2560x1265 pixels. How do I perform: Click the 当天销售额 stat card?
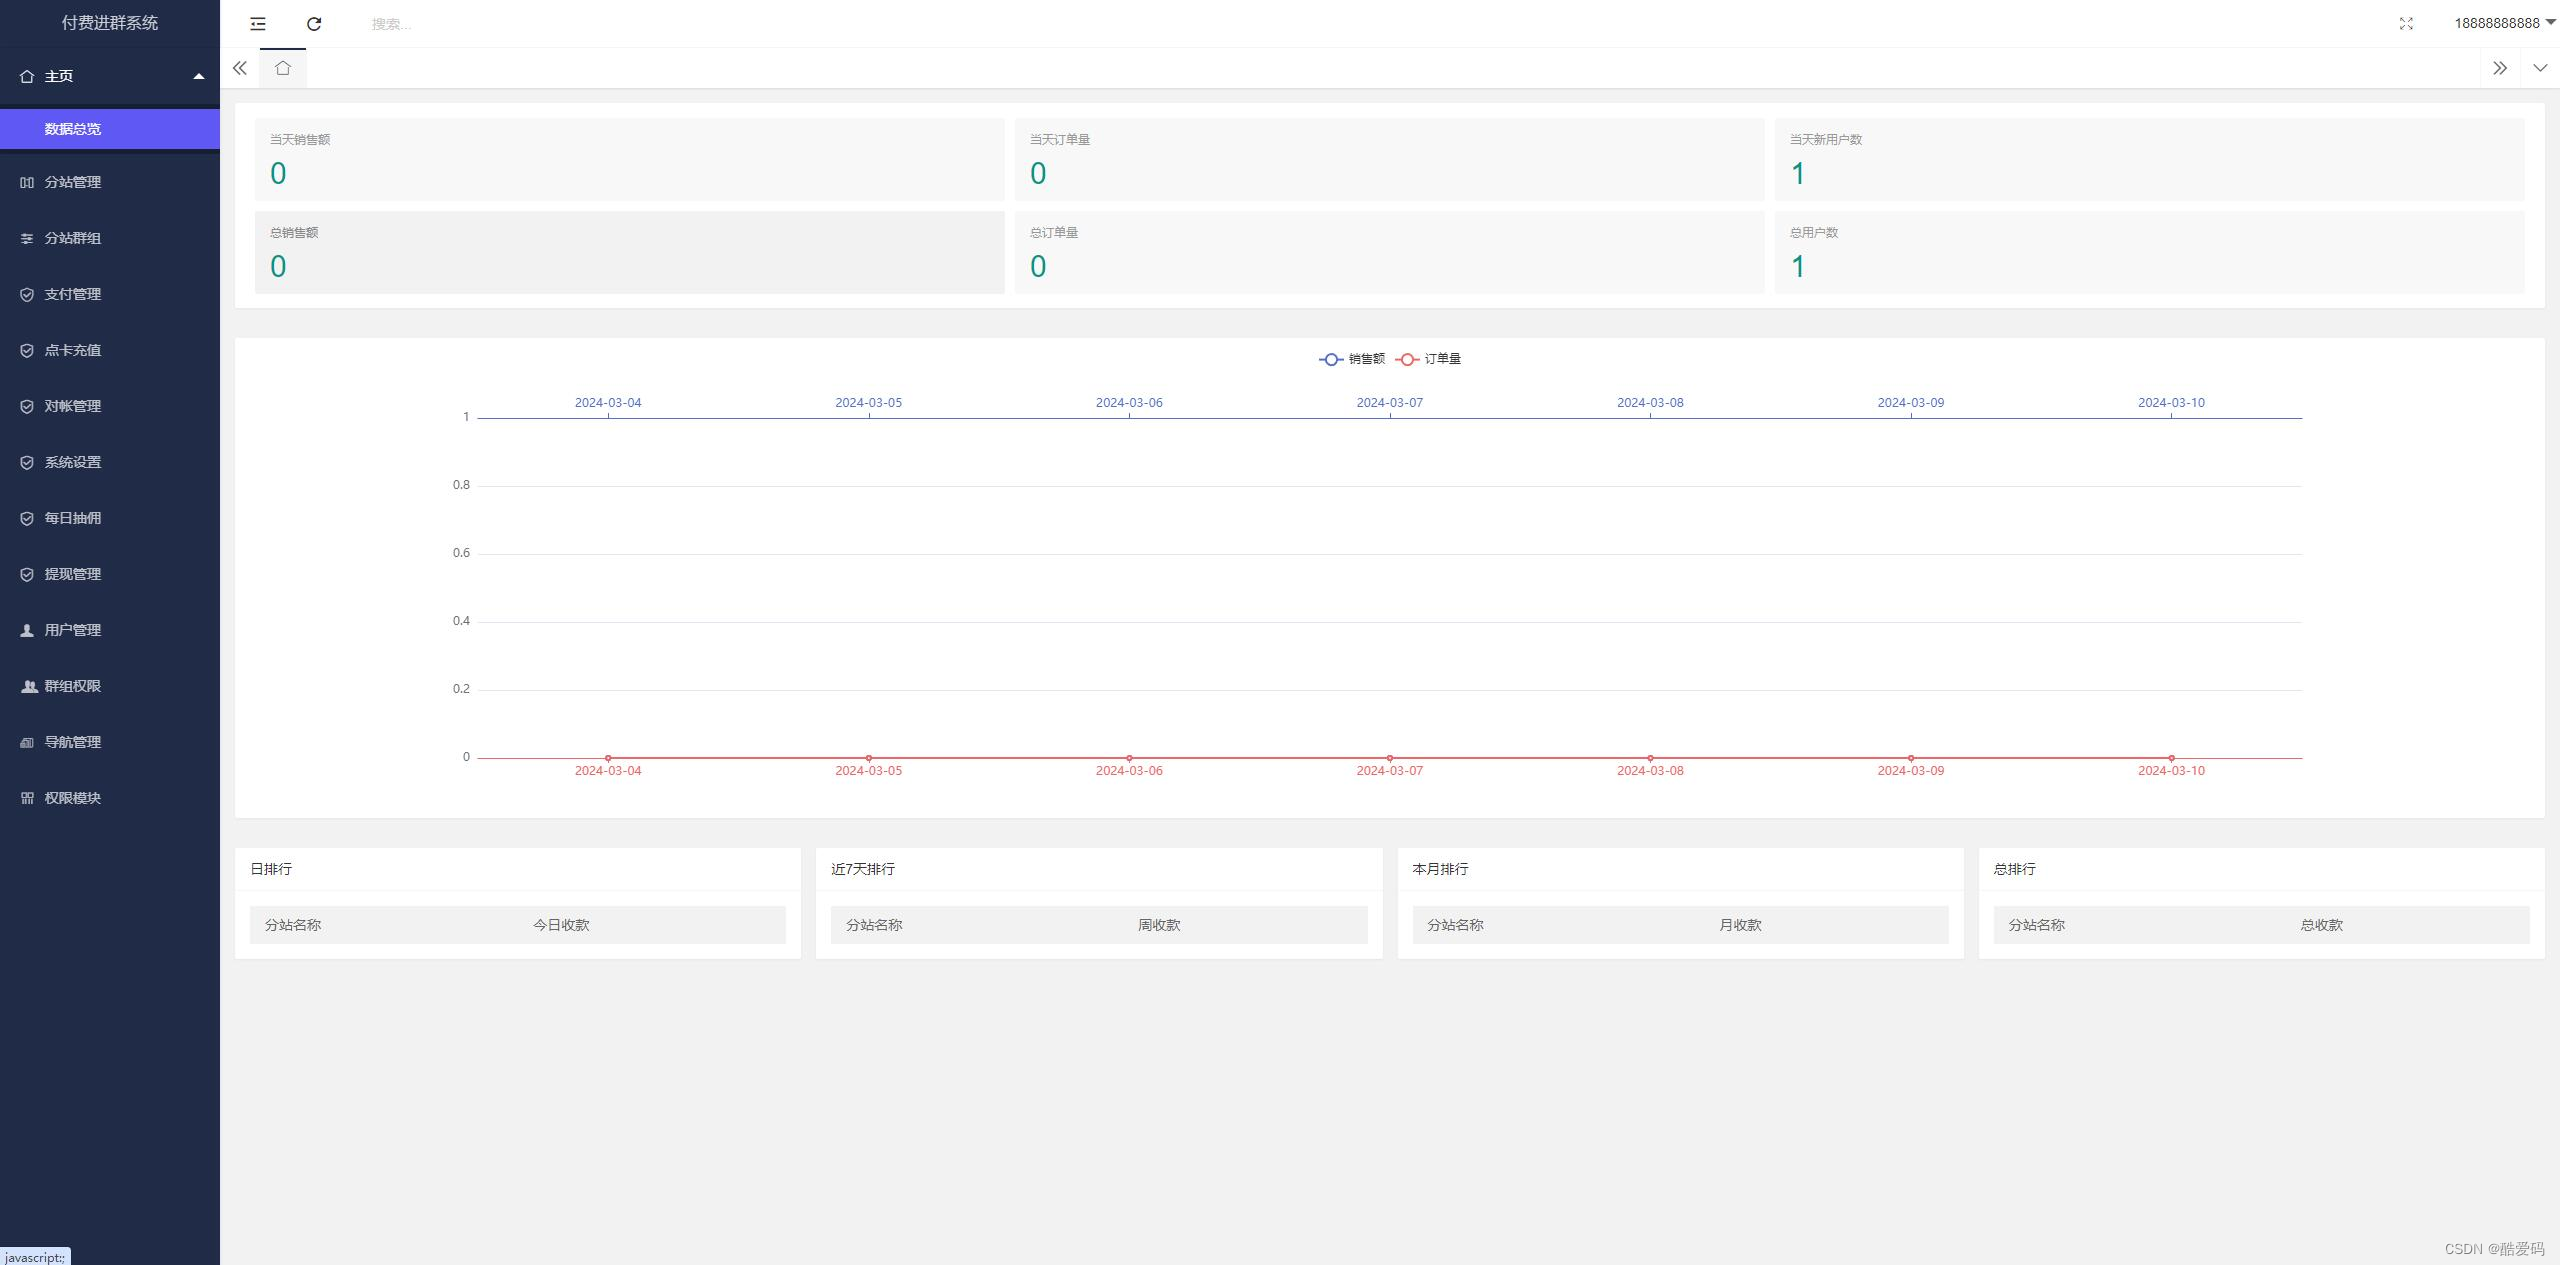(x=629, y=160)
